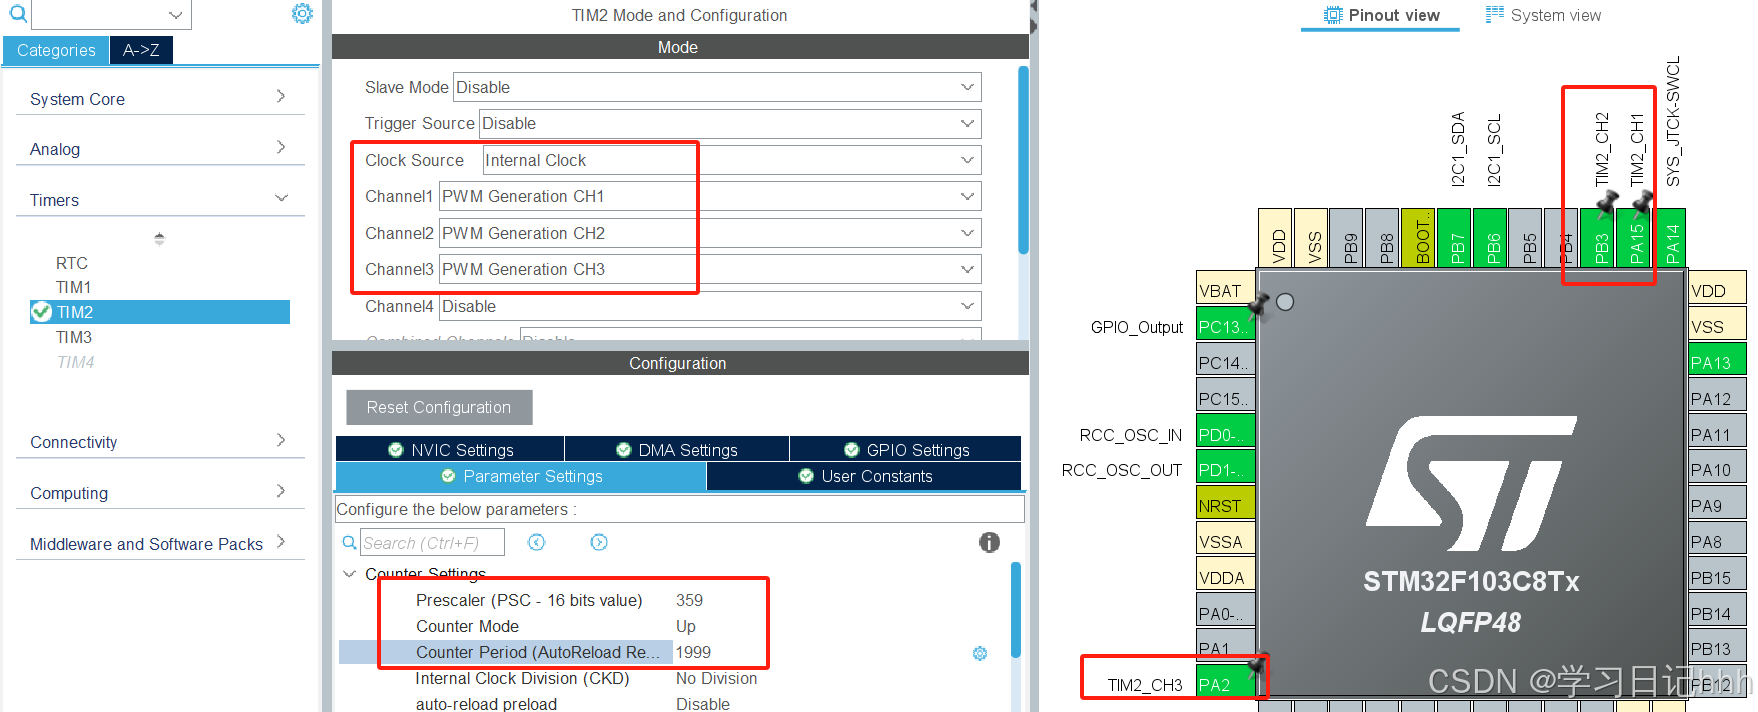The image size is (1758, 712).
Task: Click the info icon in the parameter settings
Action: [x=989, y=542]
